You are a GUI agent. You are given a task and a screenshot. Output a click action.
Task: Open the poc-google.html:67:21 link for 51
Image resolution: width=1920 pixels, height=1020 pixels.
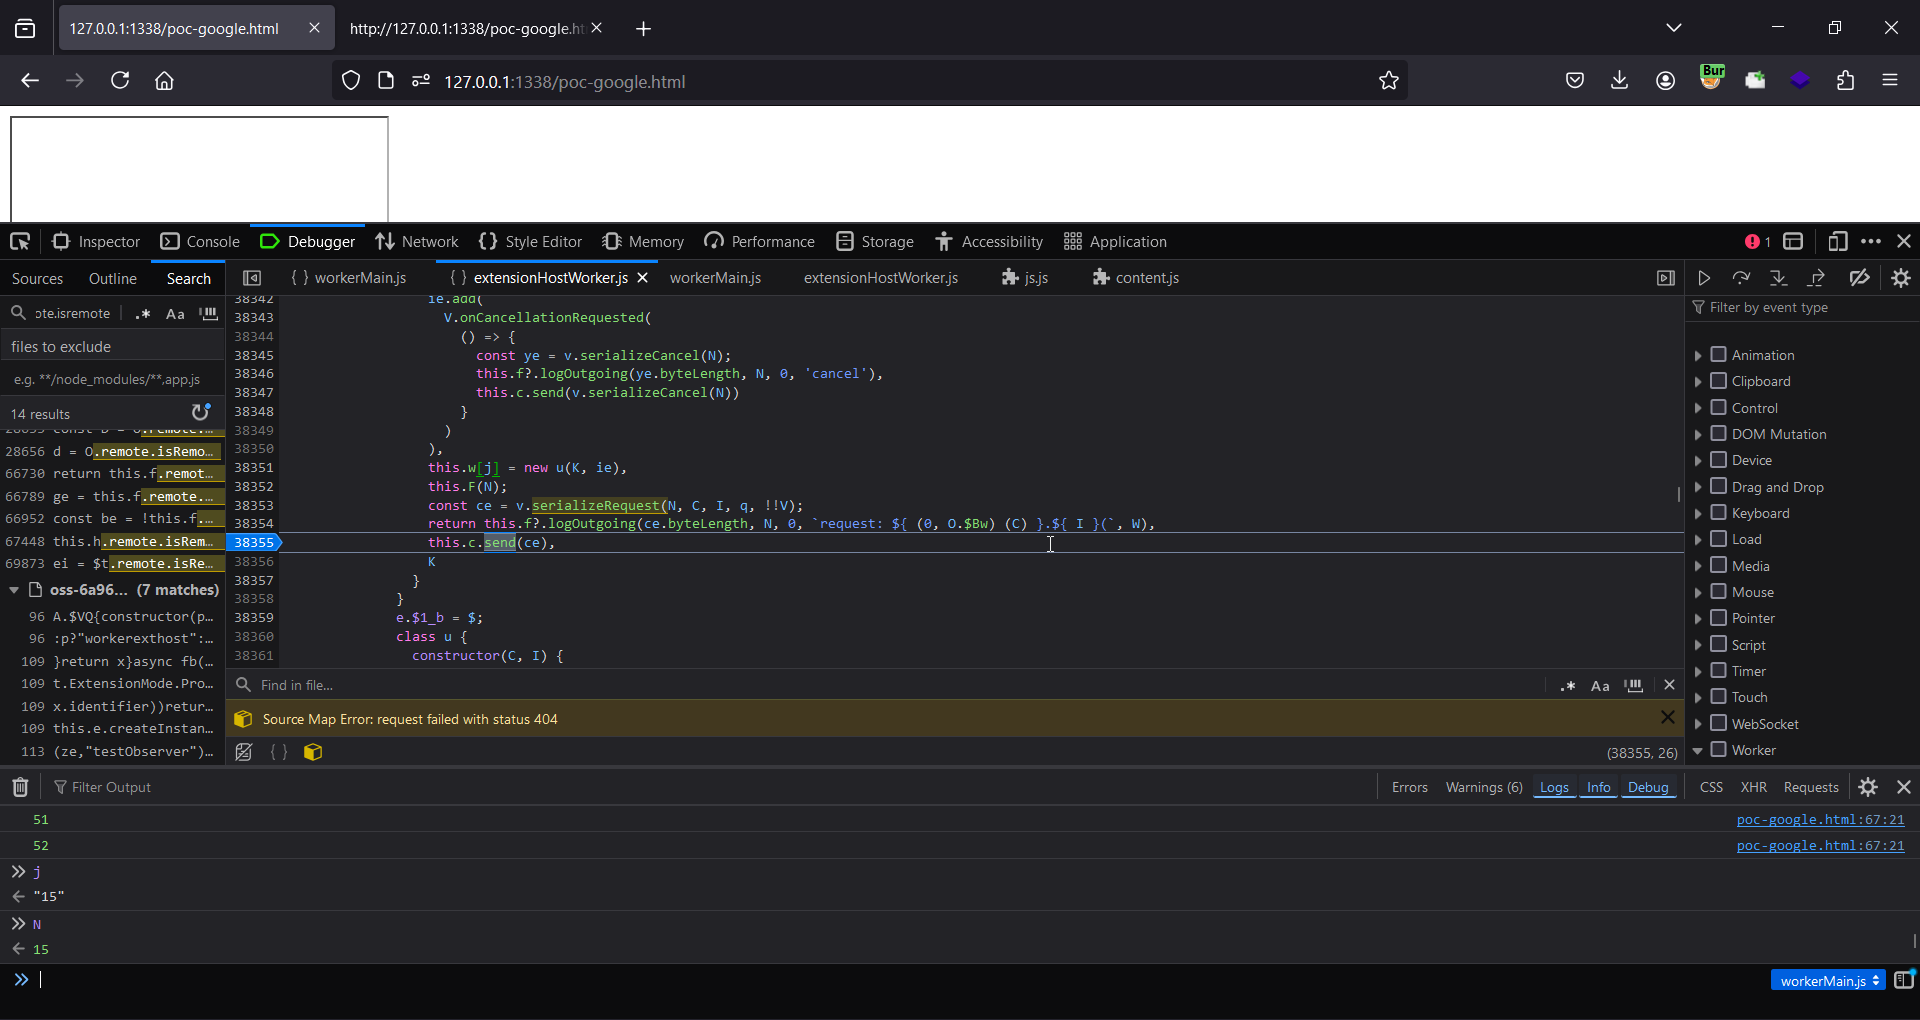tap(1820, 819)
